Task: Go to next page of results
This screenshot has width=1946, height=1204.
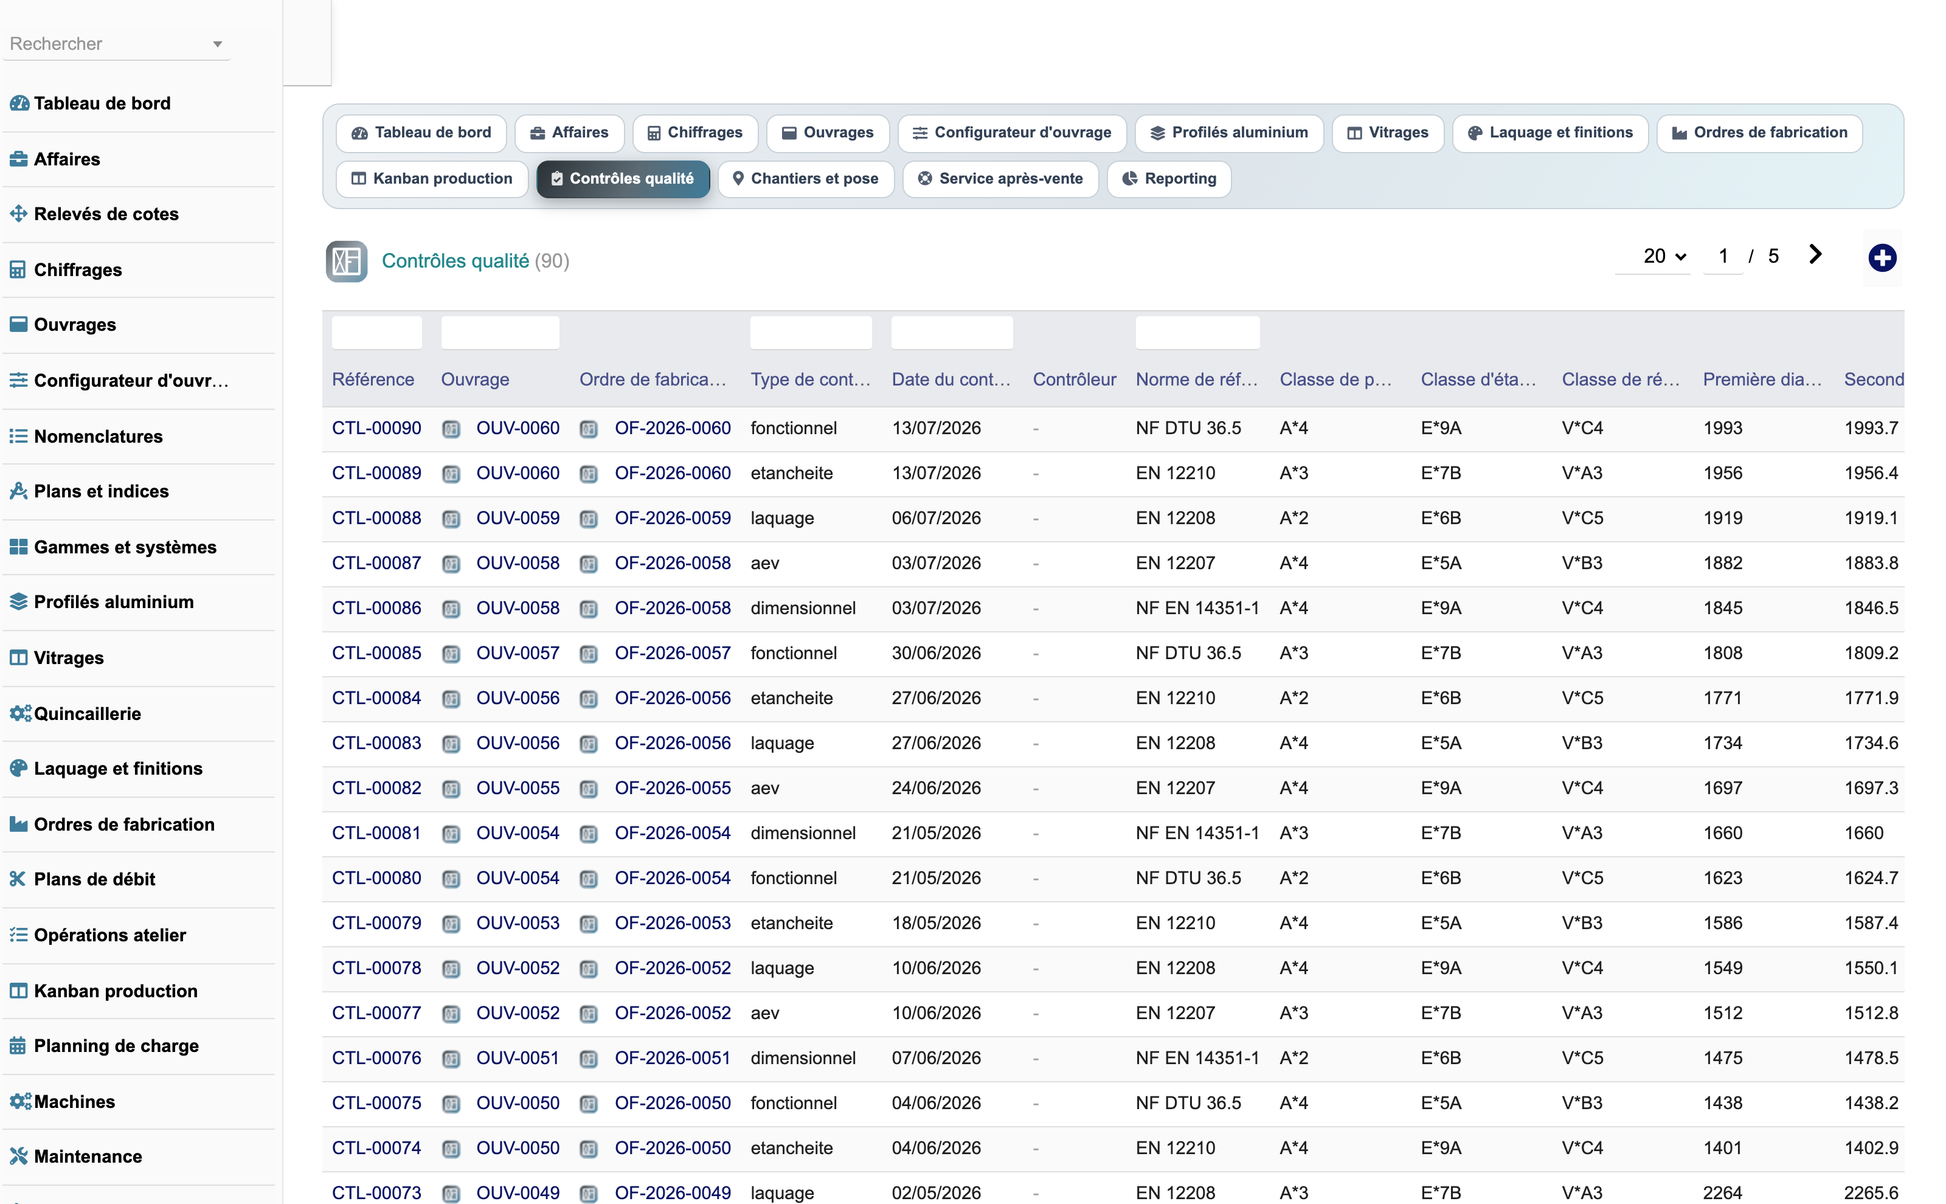Action: coord(1815,255)
